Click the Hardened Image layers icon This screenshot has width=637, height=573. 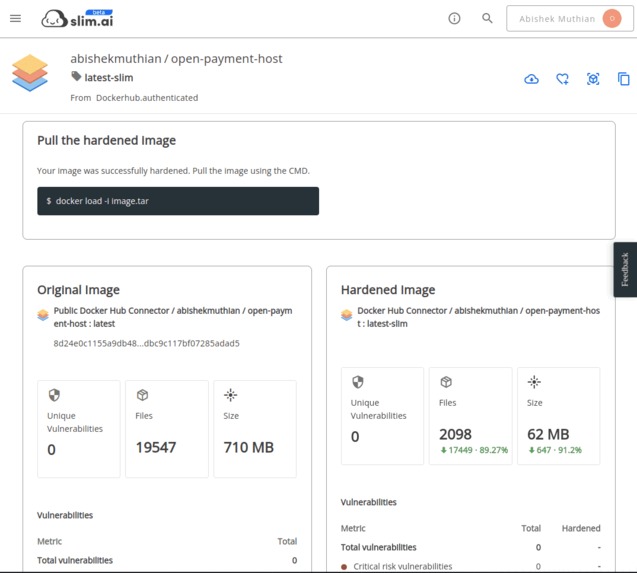pyautogui.click(x=347, y=315)
